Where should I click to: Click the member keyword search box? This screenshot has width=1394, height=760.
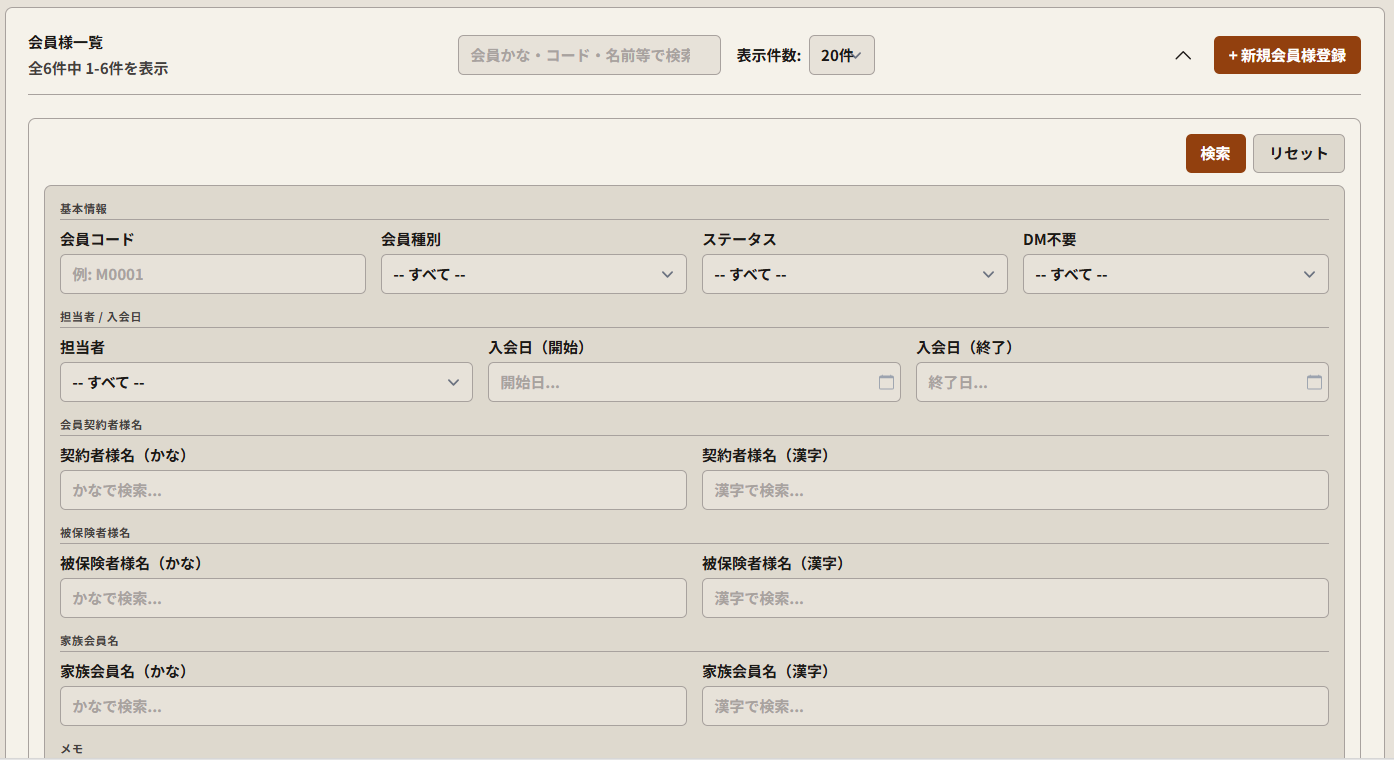click(x=589, y=54)
